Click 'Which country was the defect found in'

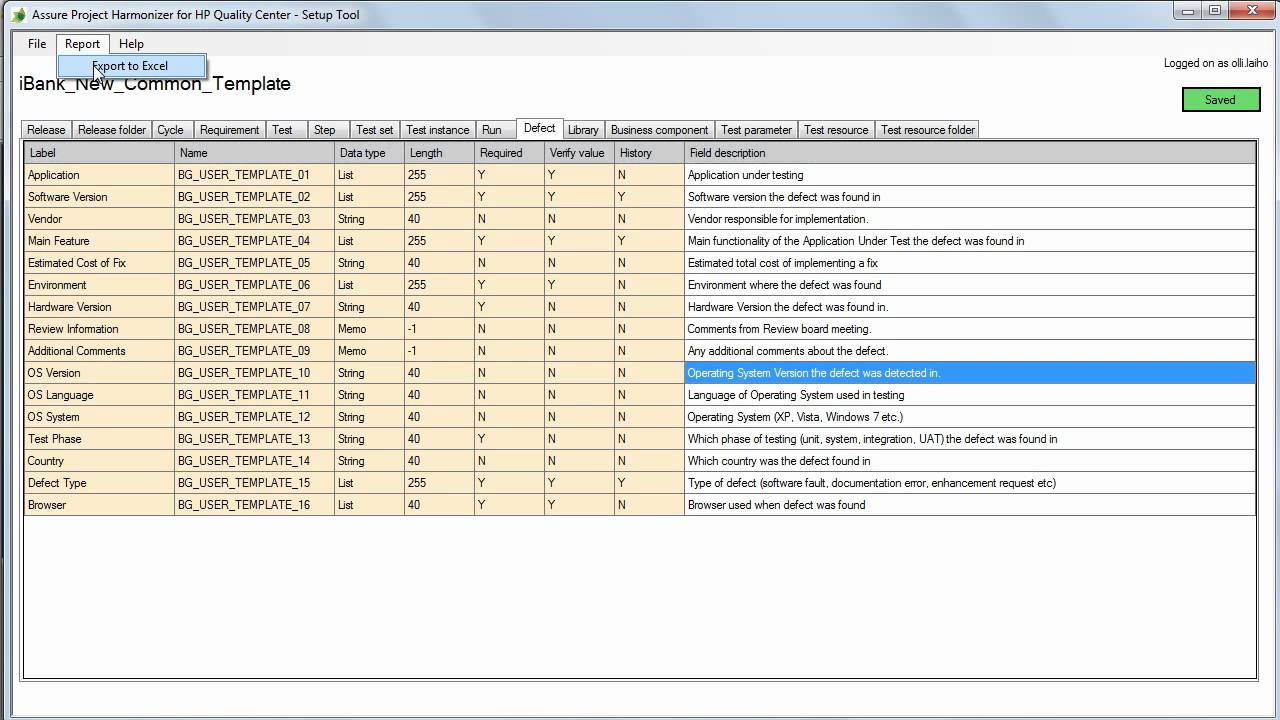click(970, 461)
